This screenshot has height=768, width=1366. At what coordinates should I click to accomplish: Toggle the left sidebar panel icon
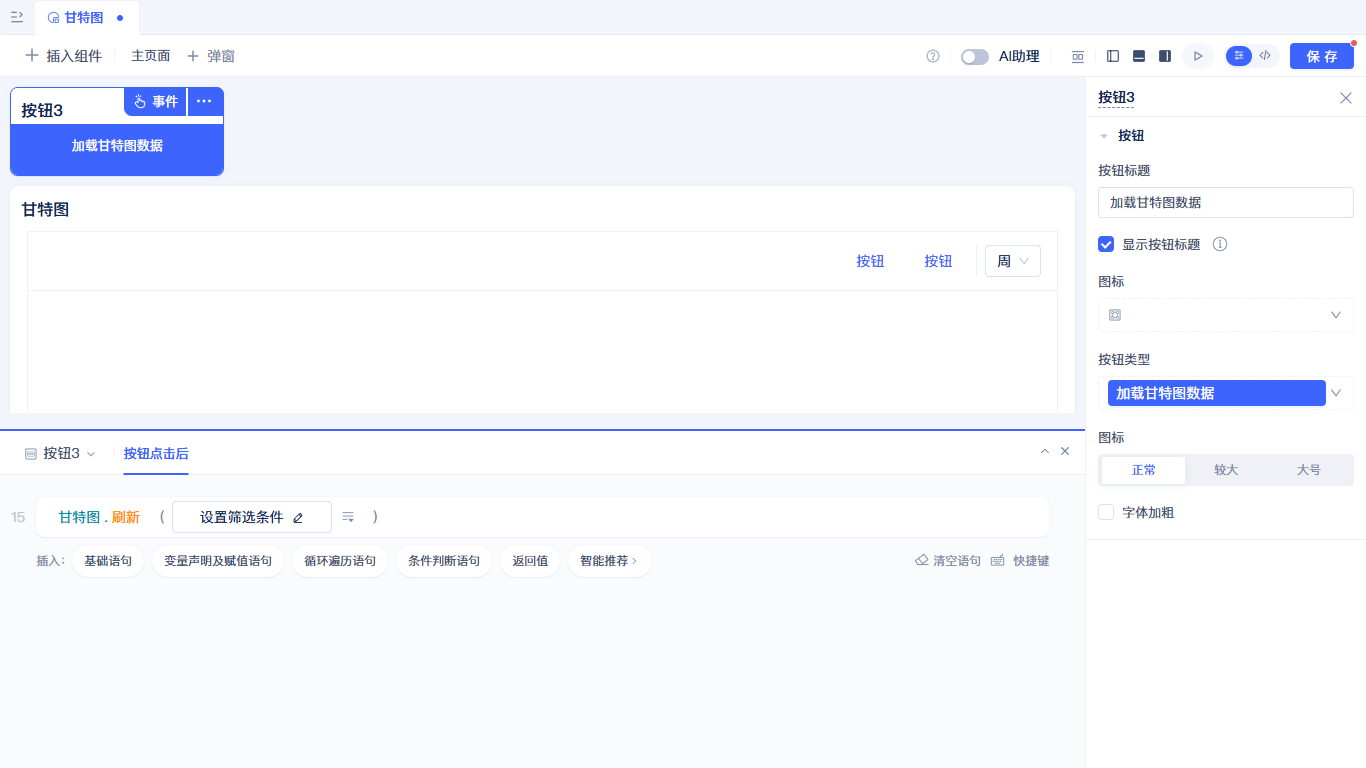point(1113,56)
